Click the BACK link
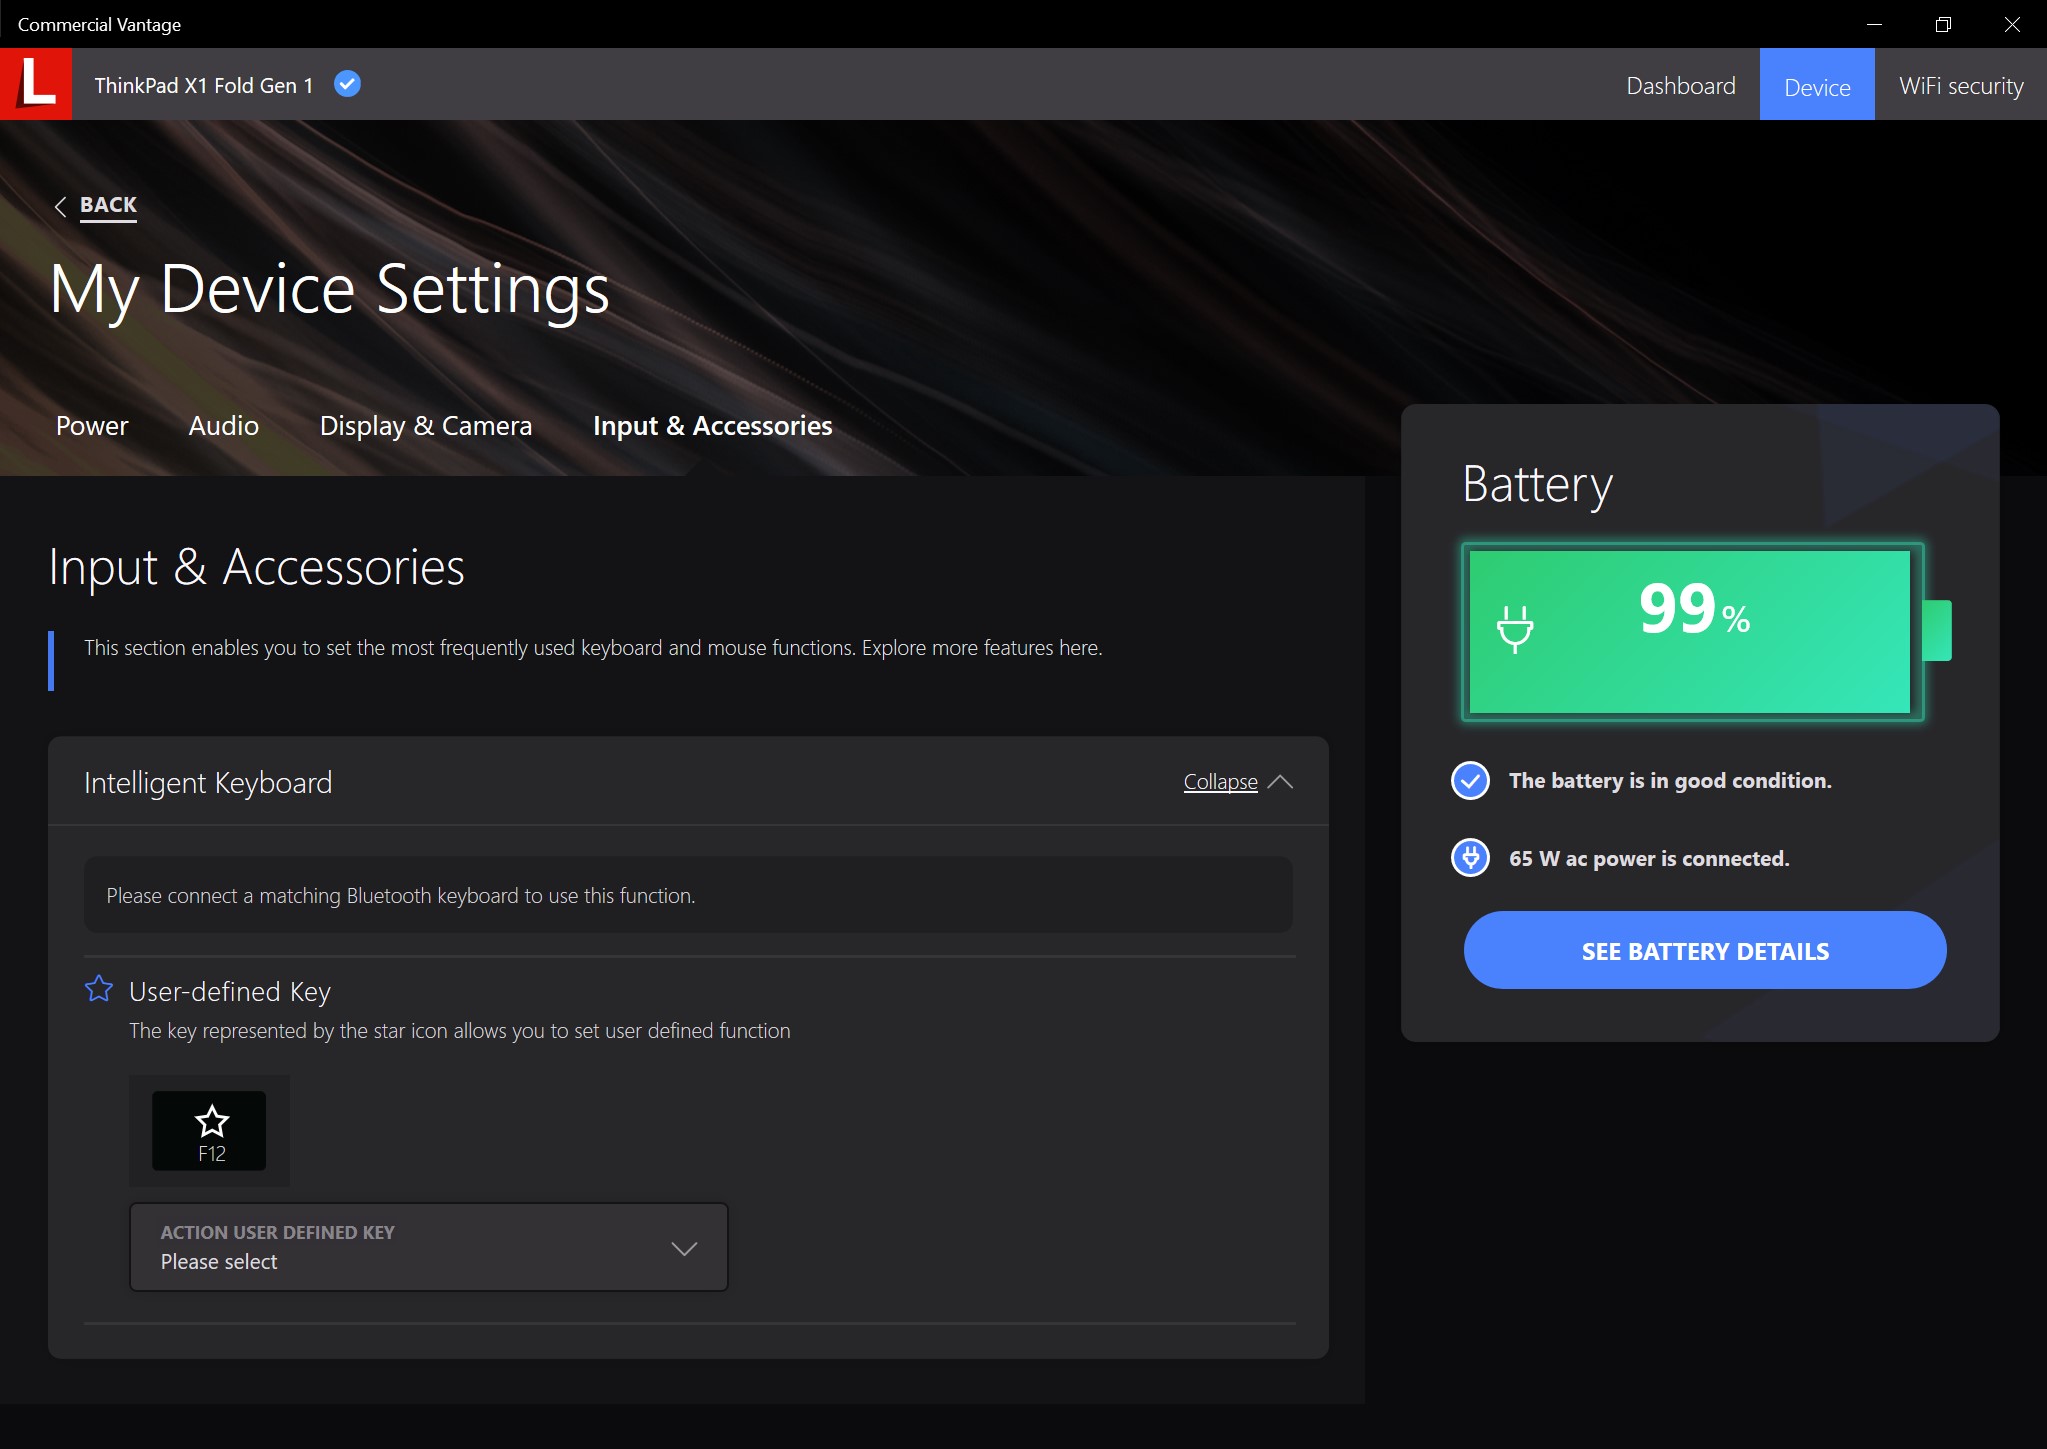This screenshot has height=1449, width=2047. click(x=108, y=205)
